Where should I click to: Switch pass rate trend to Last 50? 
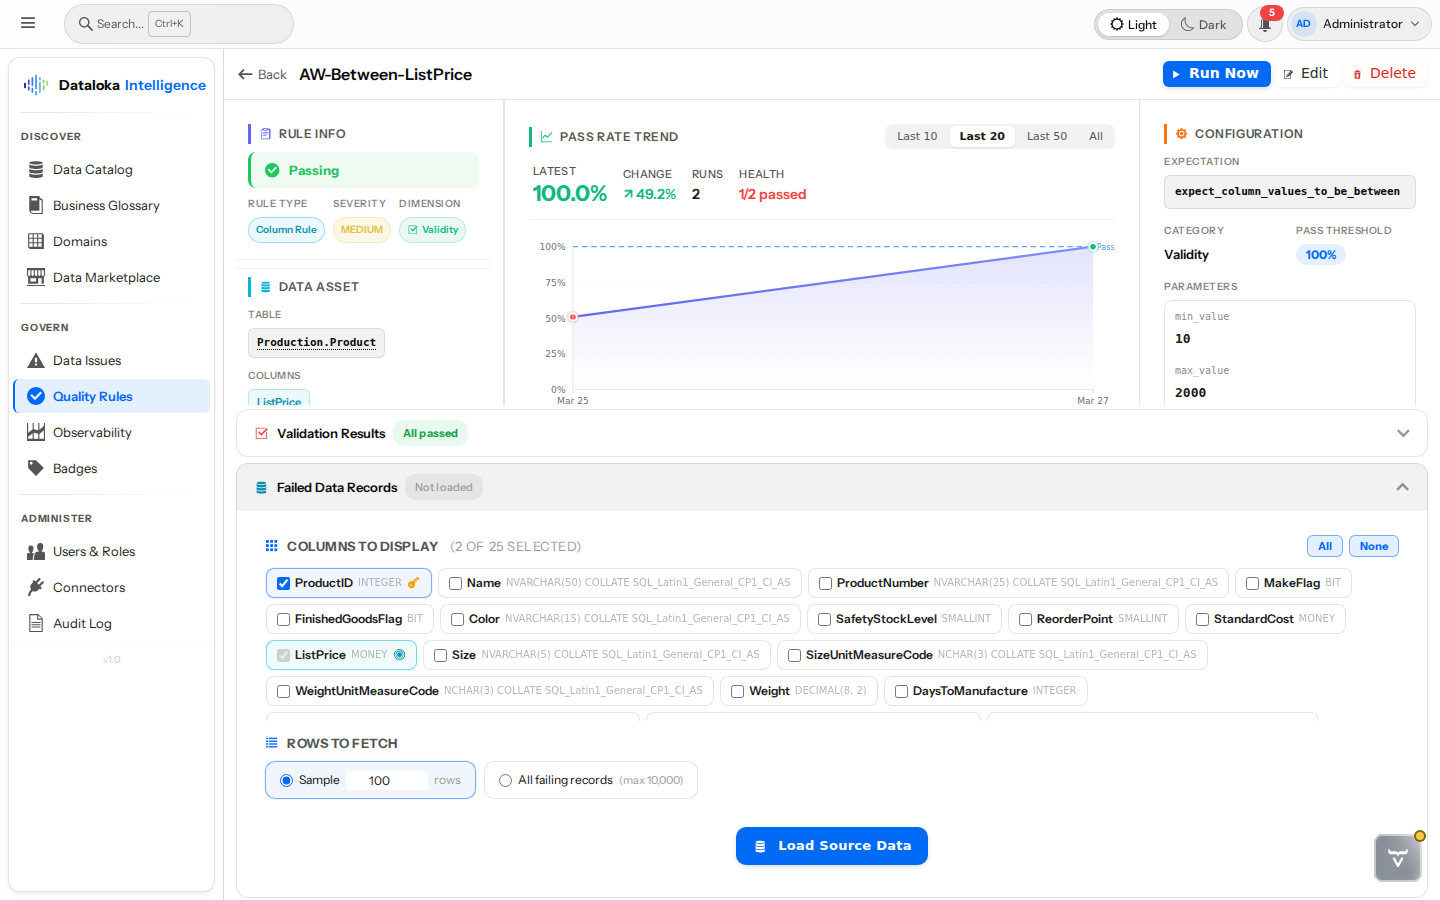click(1046, 136)
